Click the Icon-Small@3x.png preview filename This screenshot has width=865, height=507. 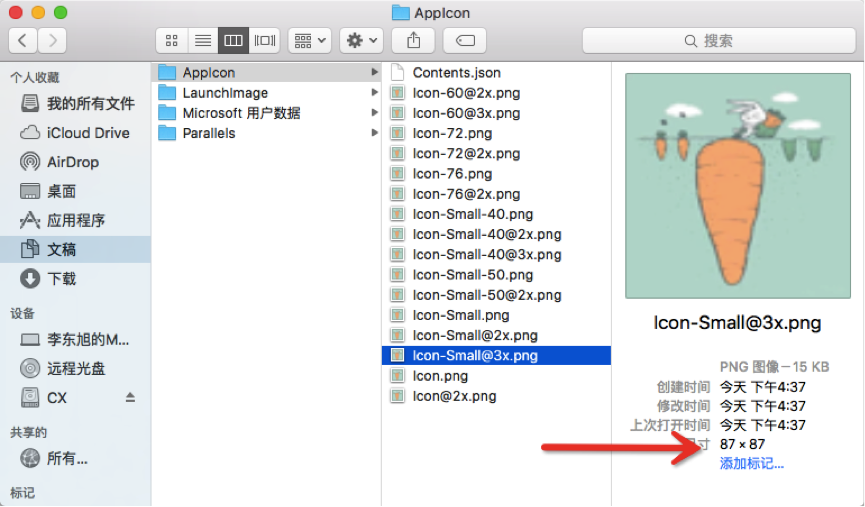point(737,322)
